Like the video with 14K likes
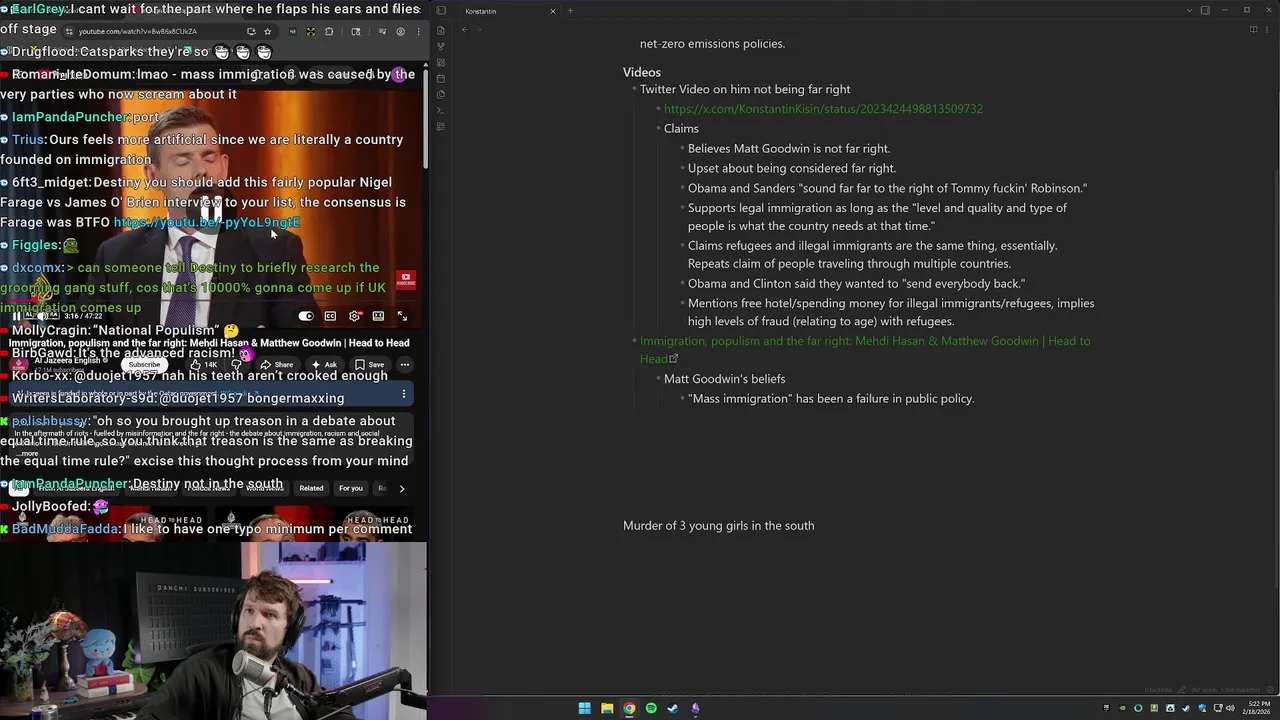The image size is (1280, 720). [x=206, y=365]
